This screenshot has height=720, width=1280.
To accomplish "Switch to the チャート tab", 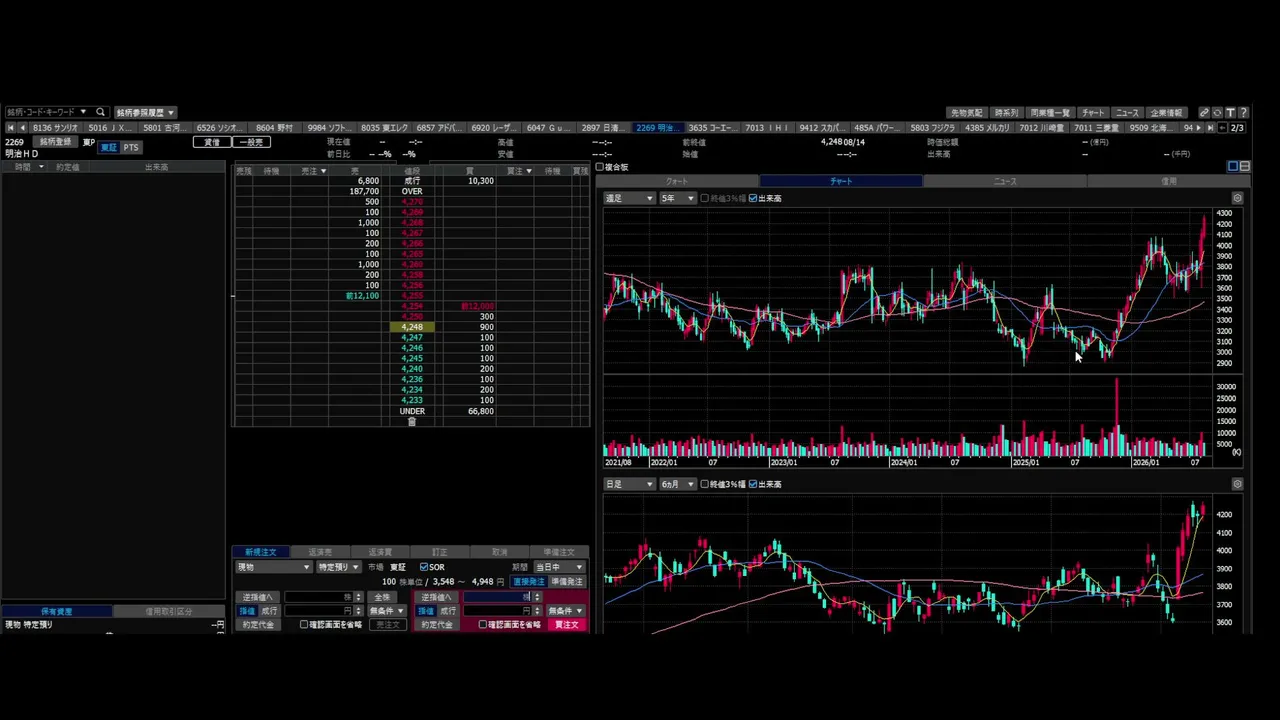I will point(841,181).
